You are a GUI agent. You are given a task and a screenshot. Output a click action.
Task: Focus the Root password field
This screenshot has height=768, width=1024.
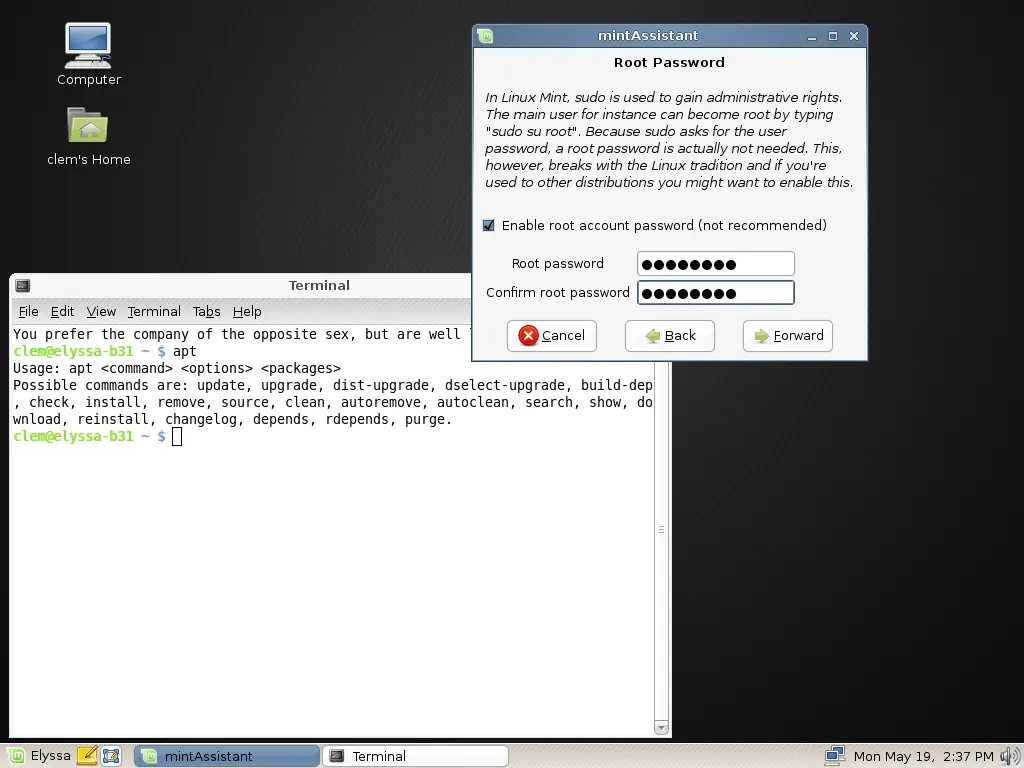tap(716, 264)
